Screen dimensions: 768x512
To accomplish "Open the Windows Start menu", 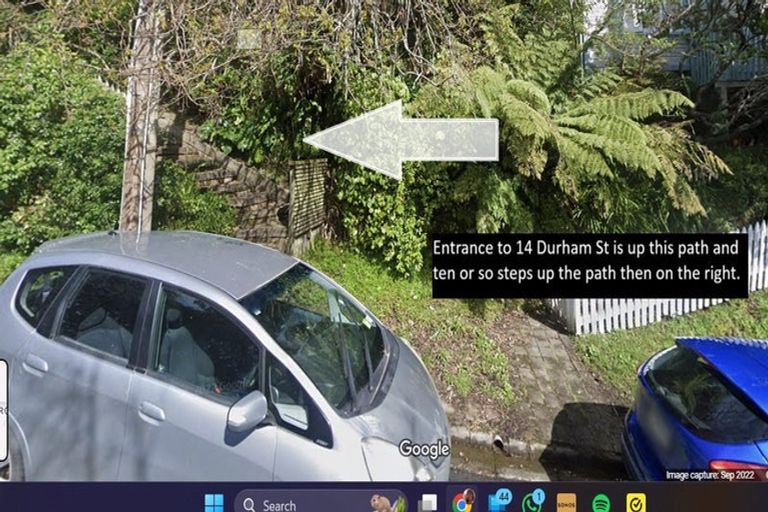I will 214,503.
